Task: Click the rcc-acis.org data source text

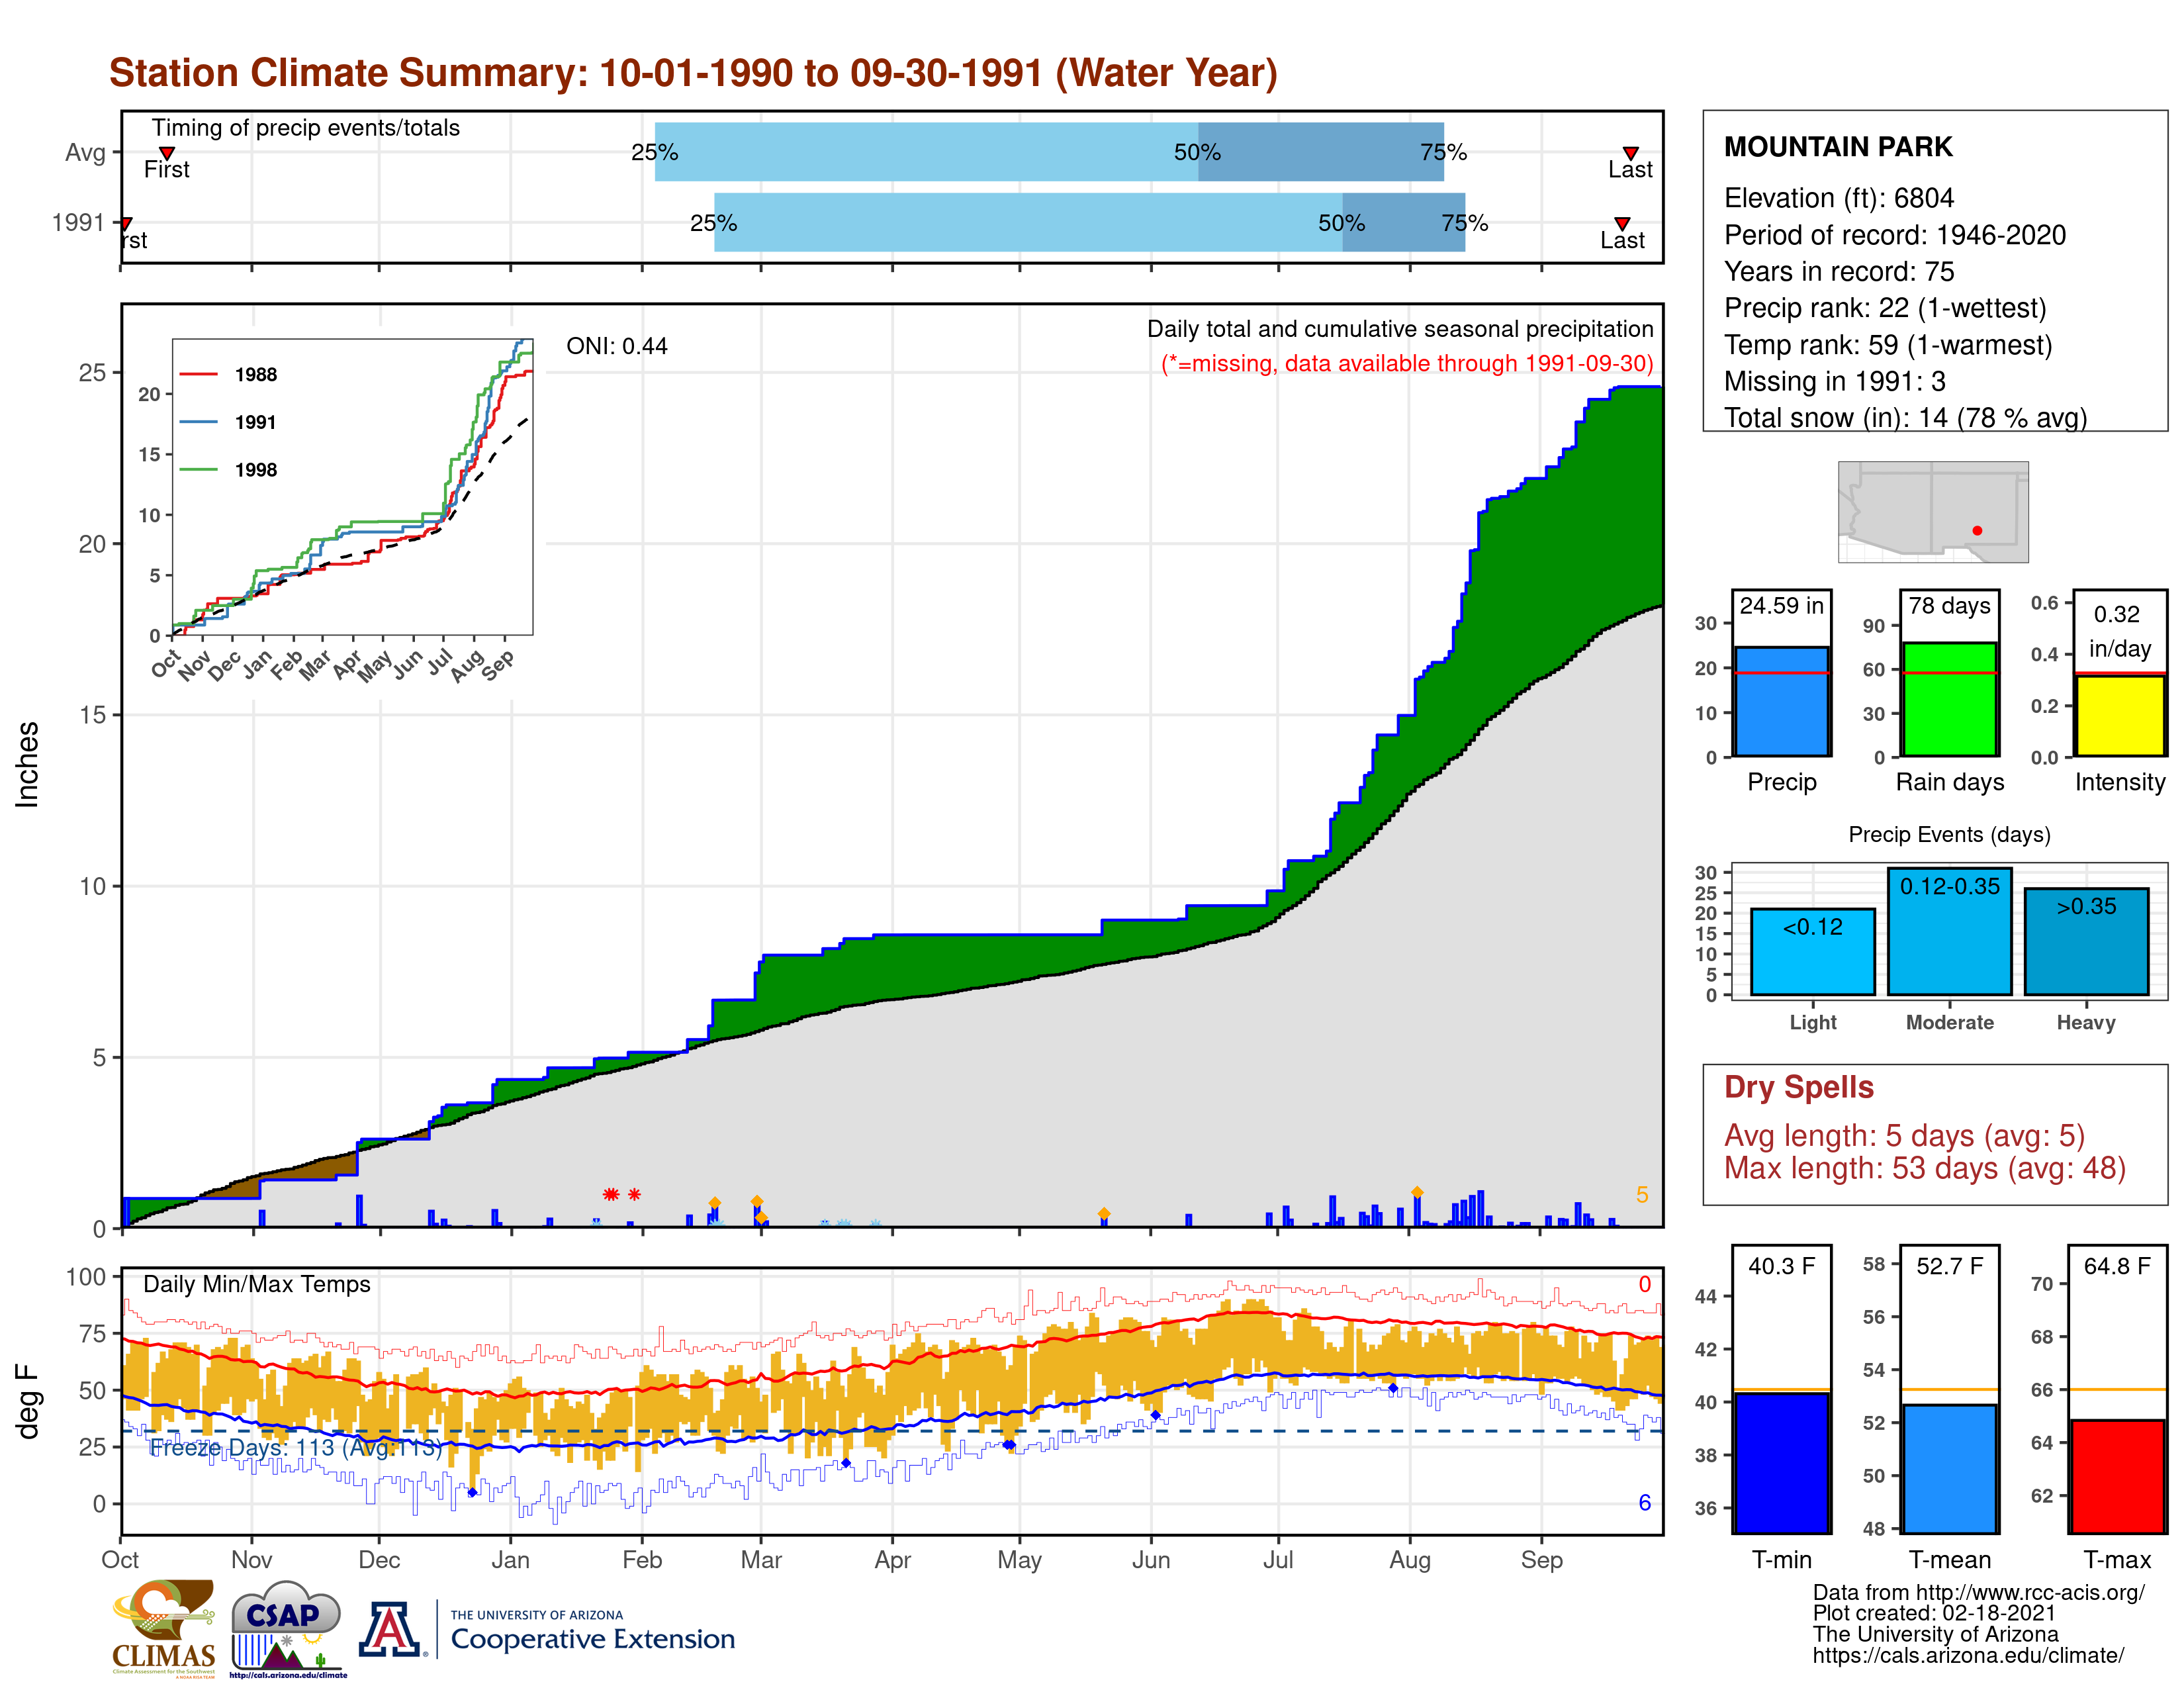Action: click(x=1978, y=1592)
